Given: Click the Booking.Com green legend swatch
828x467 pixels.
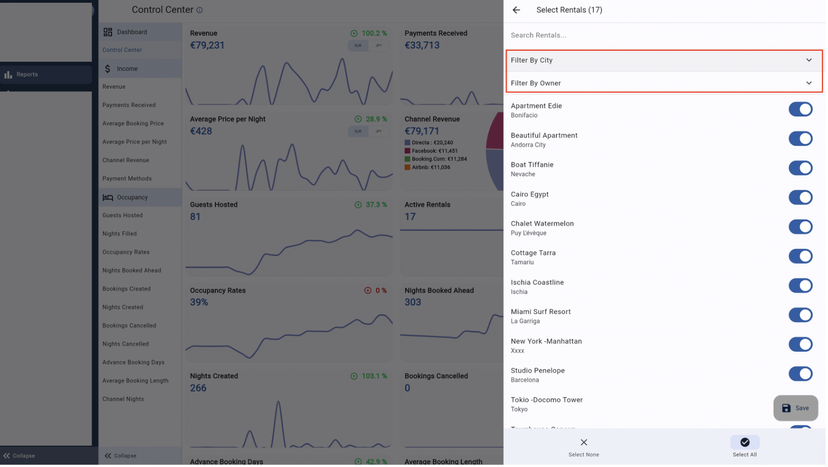Looking at the screenshot, I should click(x=408, y=160).
